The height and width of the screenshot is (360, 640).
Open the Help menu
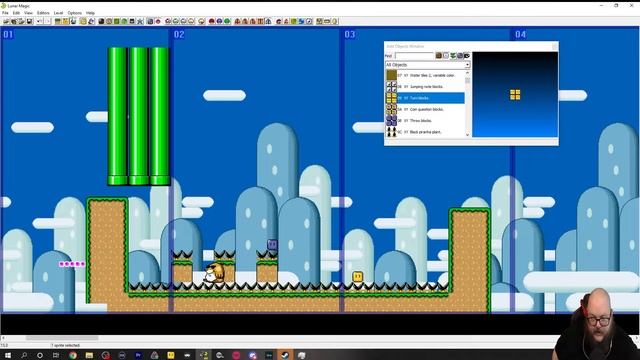tap(90, 13)
